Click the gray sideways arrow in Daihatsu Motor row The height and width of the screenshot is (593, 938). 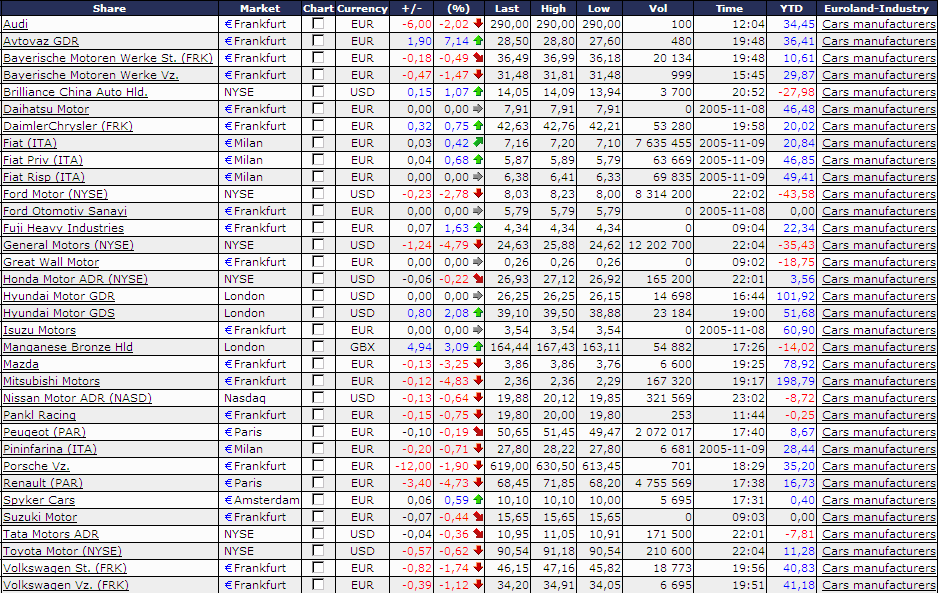tap(477, 109)
